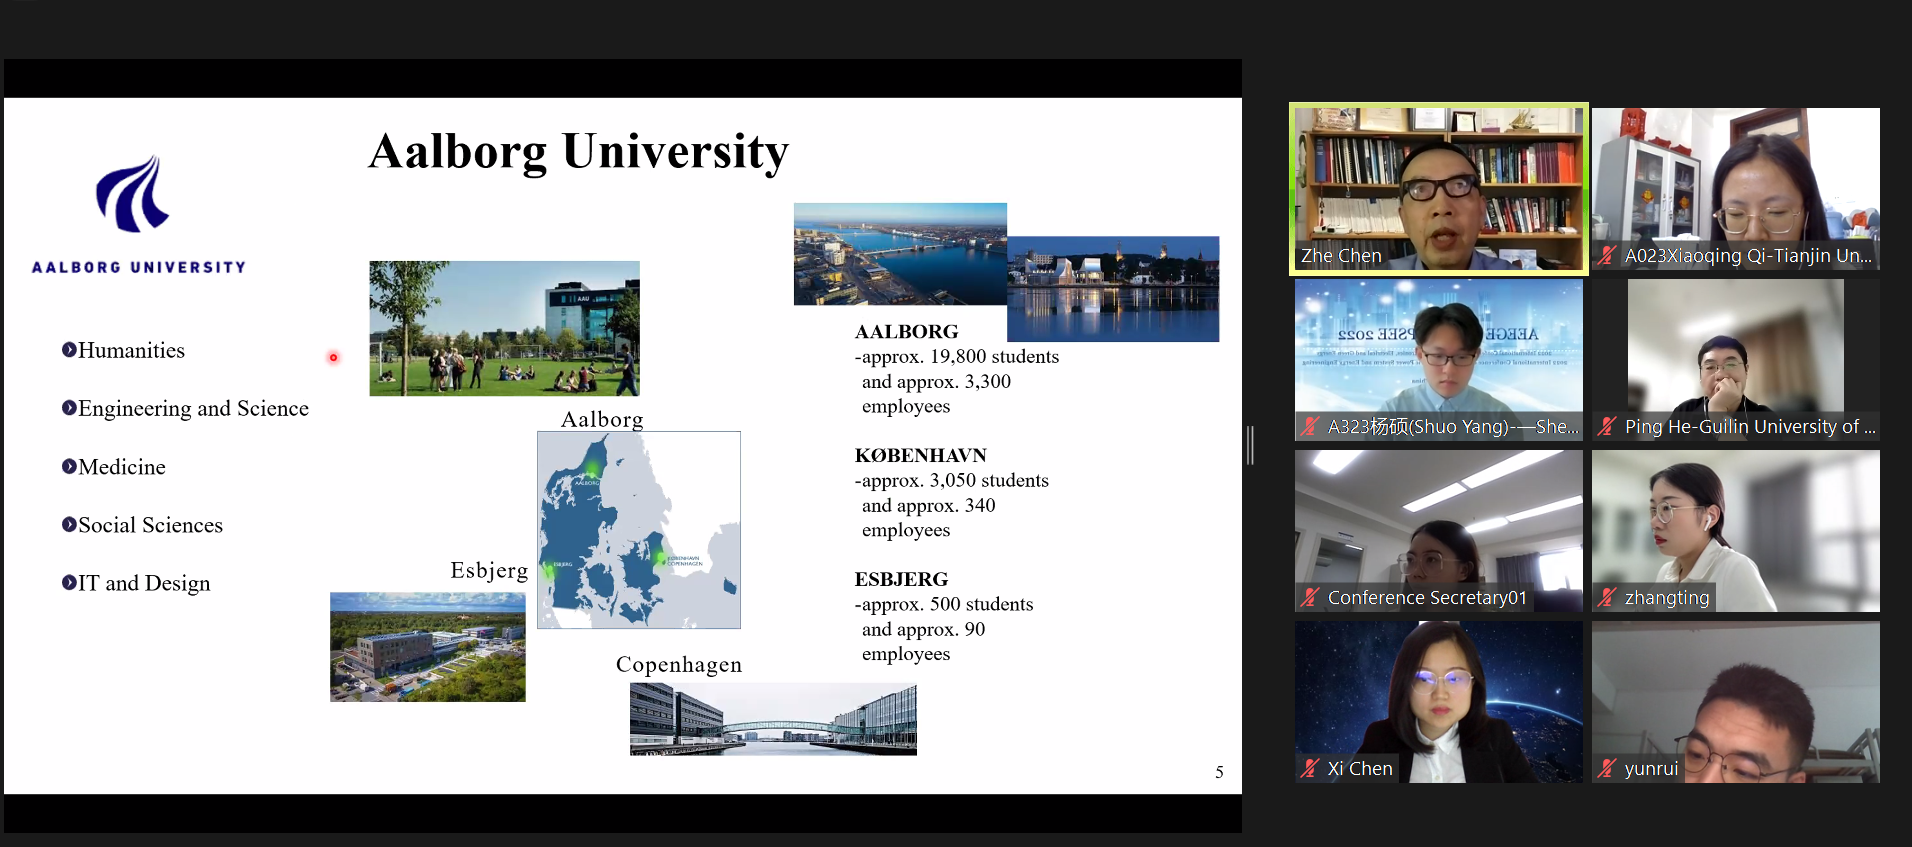
Task: Click the "A323杨硕(Shuo Yang)" name label
Action: 1454,427
